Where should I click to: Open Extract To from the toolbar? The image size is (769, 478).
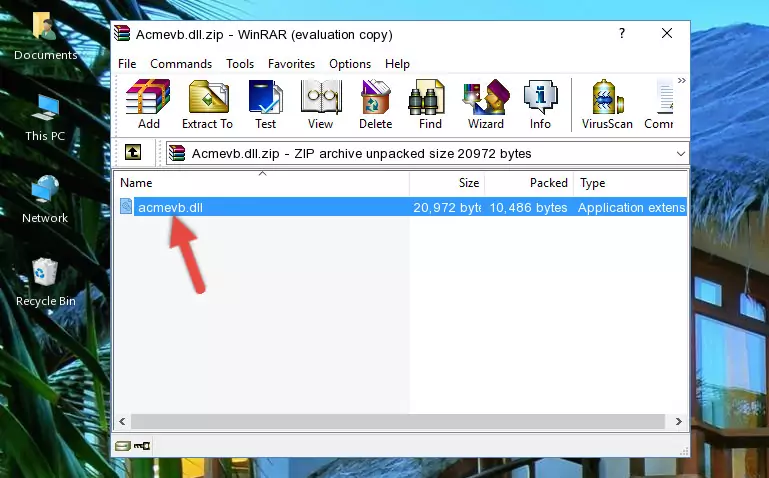[x=207, y=104]
